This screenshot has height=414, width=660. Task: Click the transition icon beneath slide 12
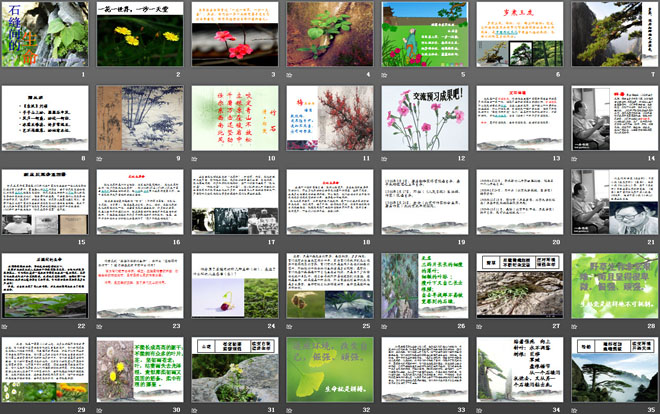tap(385, 158)
